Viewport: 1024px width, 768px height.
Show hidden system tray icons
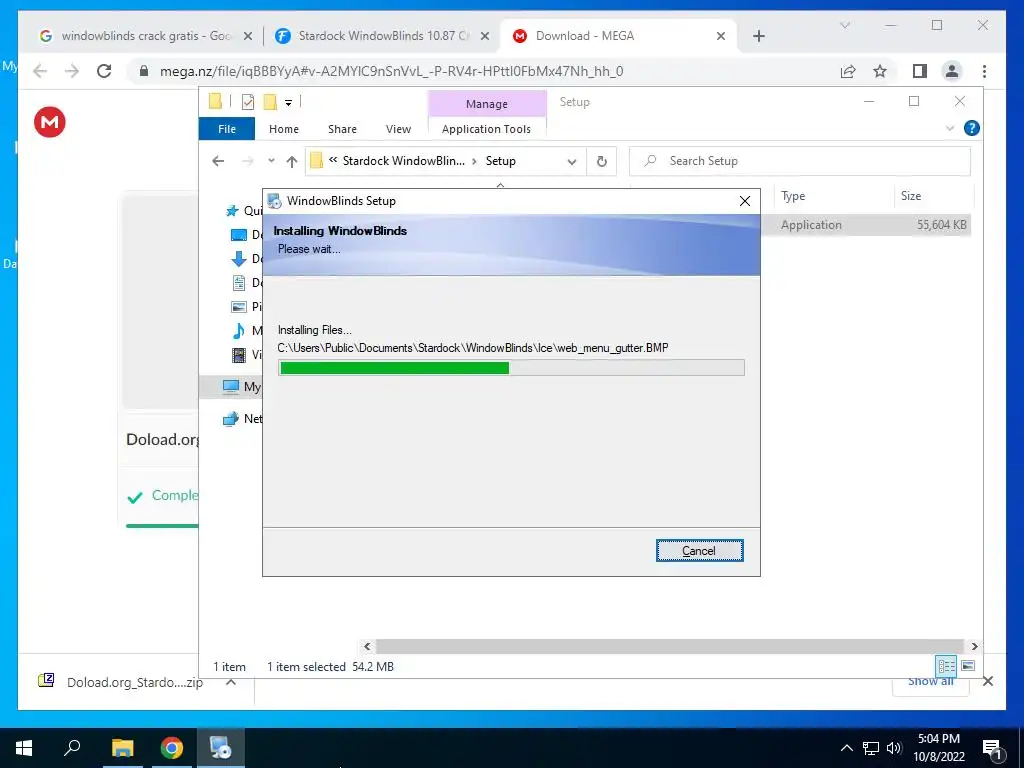pyautogui.click(x=846, y=748)
